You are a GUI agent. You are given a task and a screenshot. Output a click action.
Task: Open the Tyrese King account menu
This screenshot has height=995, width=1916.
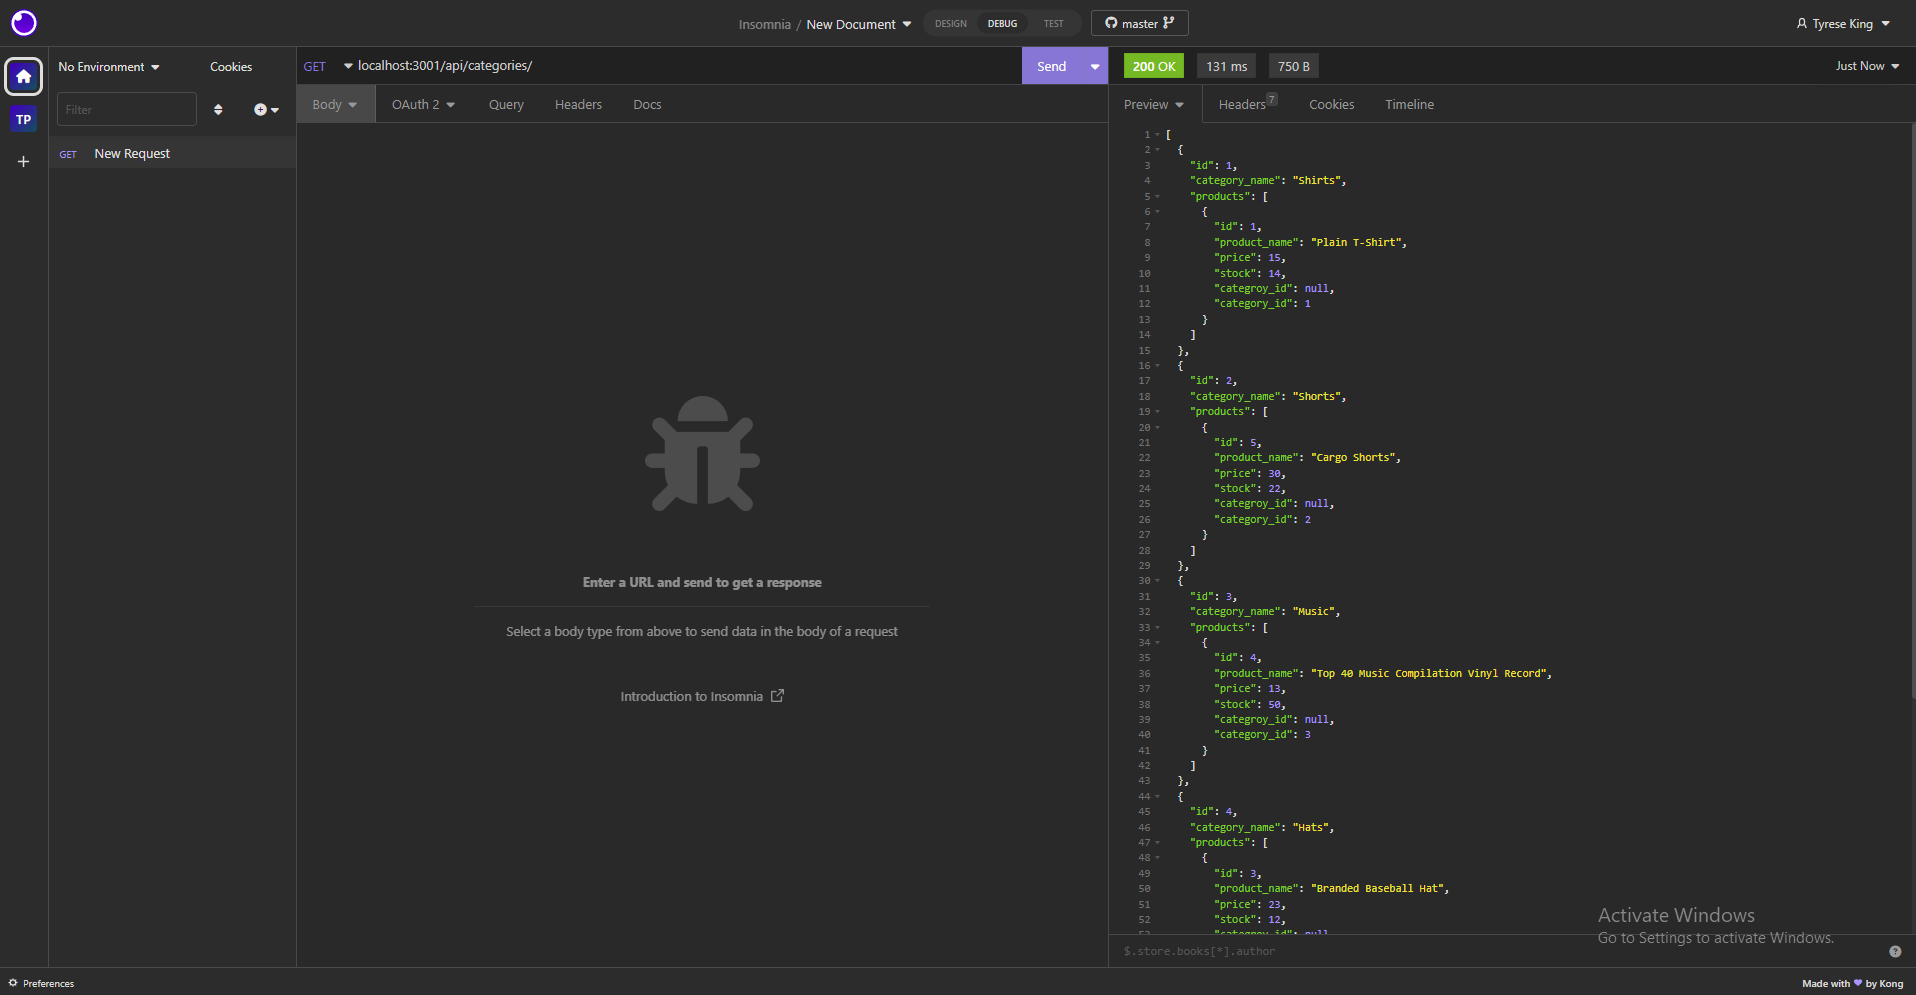pyautogui.click(x=1843, y=23)
